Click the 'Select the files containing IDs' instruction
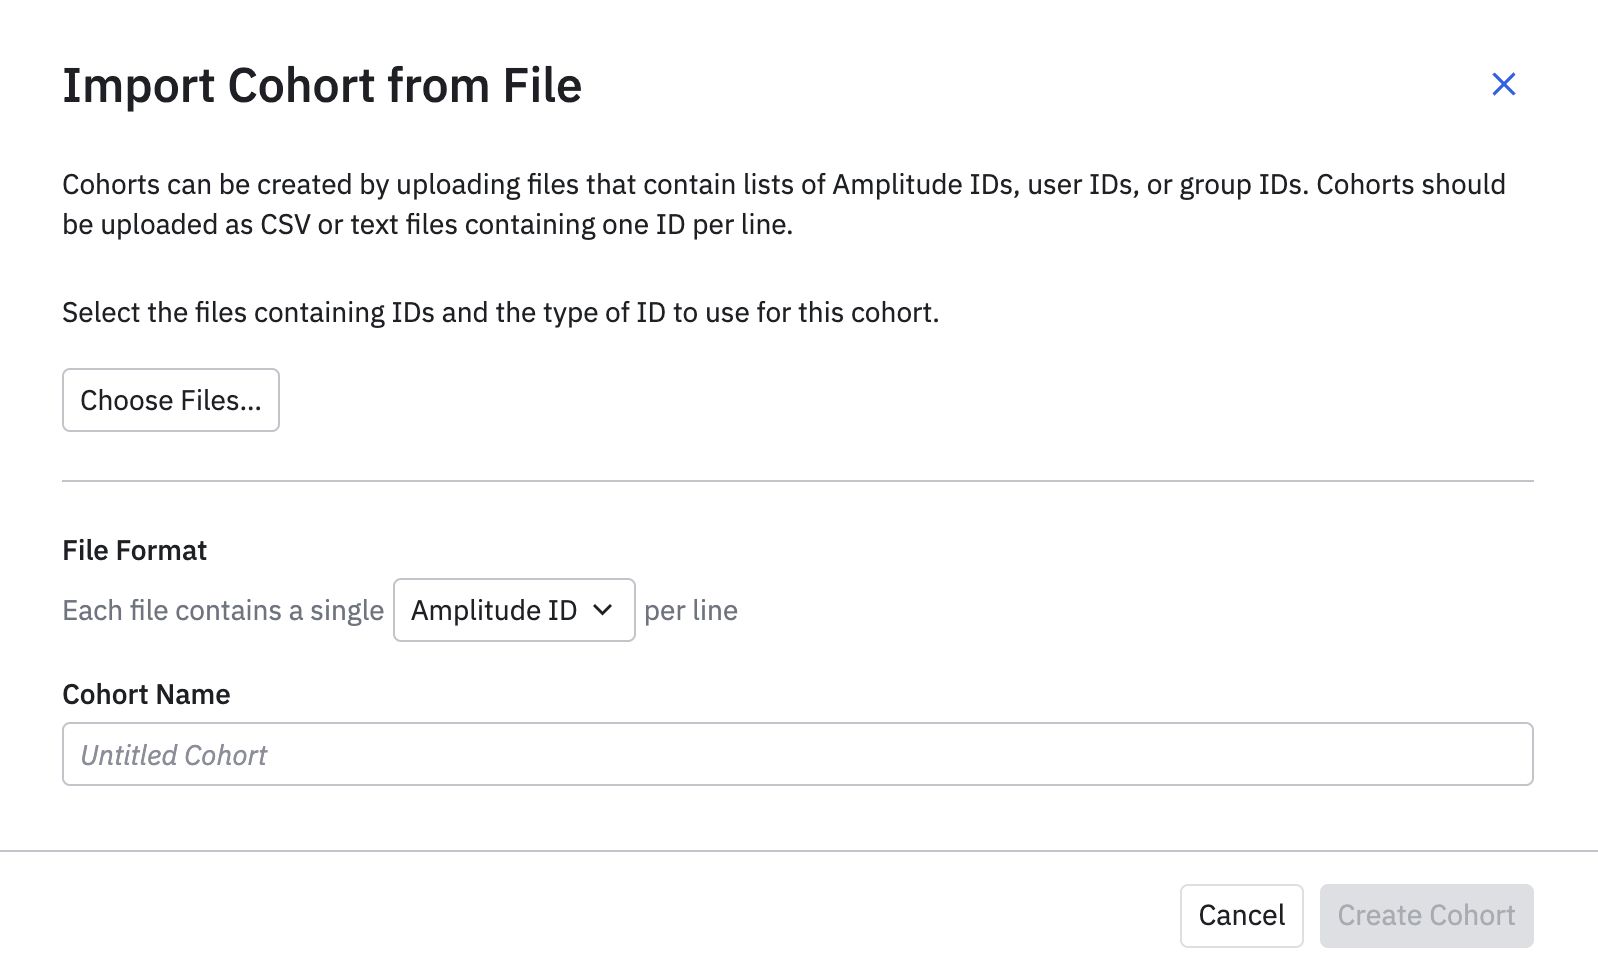The width and height of the screenshot is (1598, 974). point(500,312)
